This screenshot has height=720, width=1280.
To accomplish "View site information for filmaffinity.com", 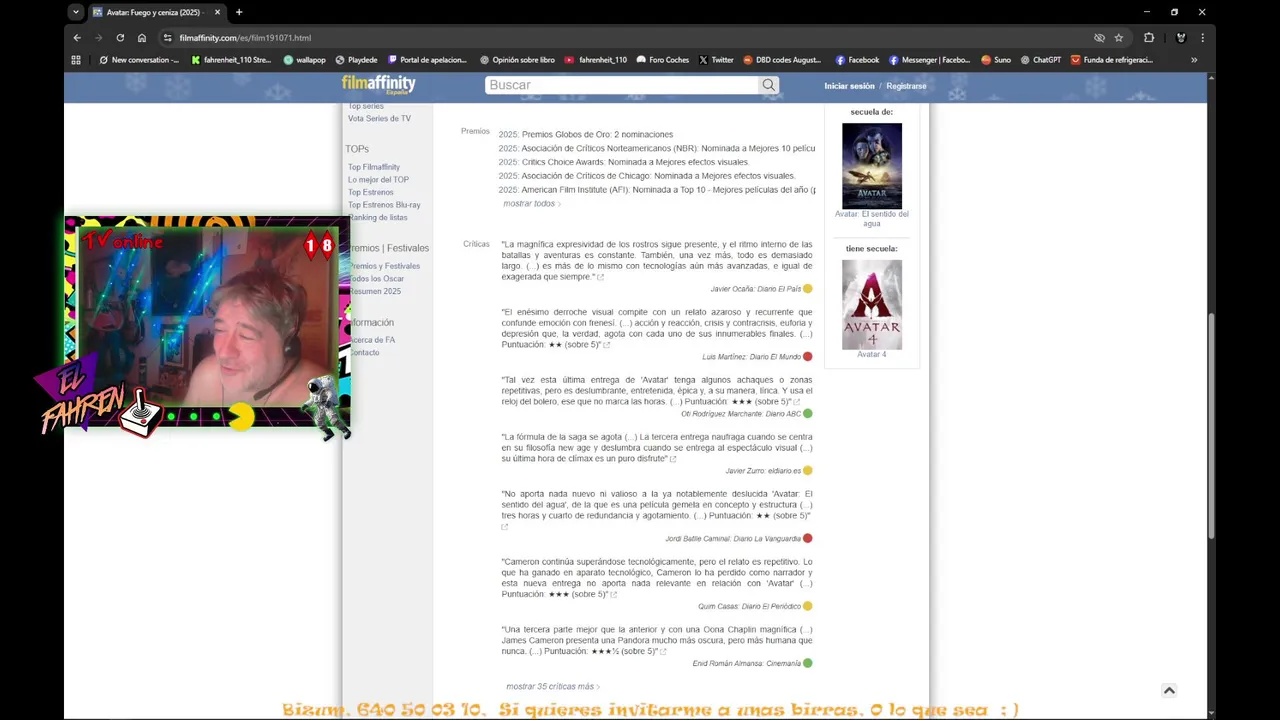I will click(x=168, y=38).
